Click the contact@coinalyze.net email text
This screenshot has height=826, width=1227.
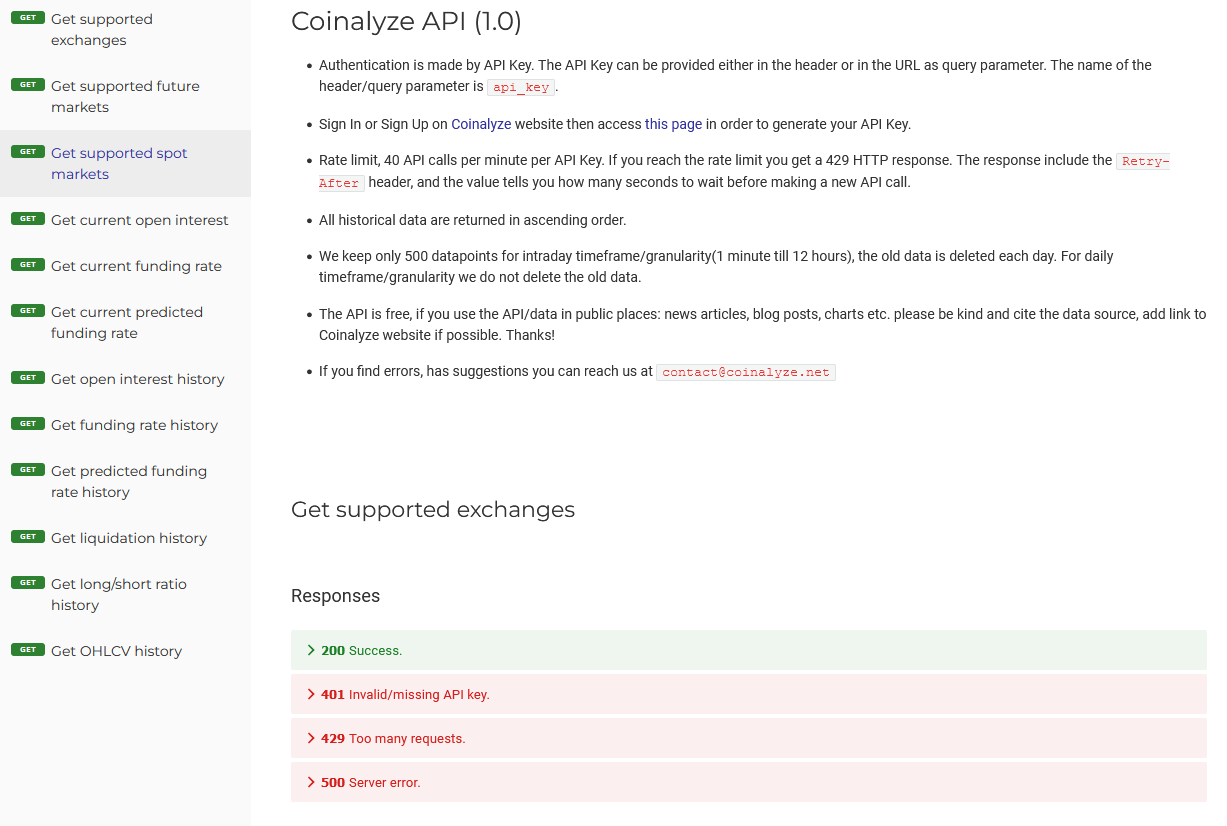pos(746,372)
